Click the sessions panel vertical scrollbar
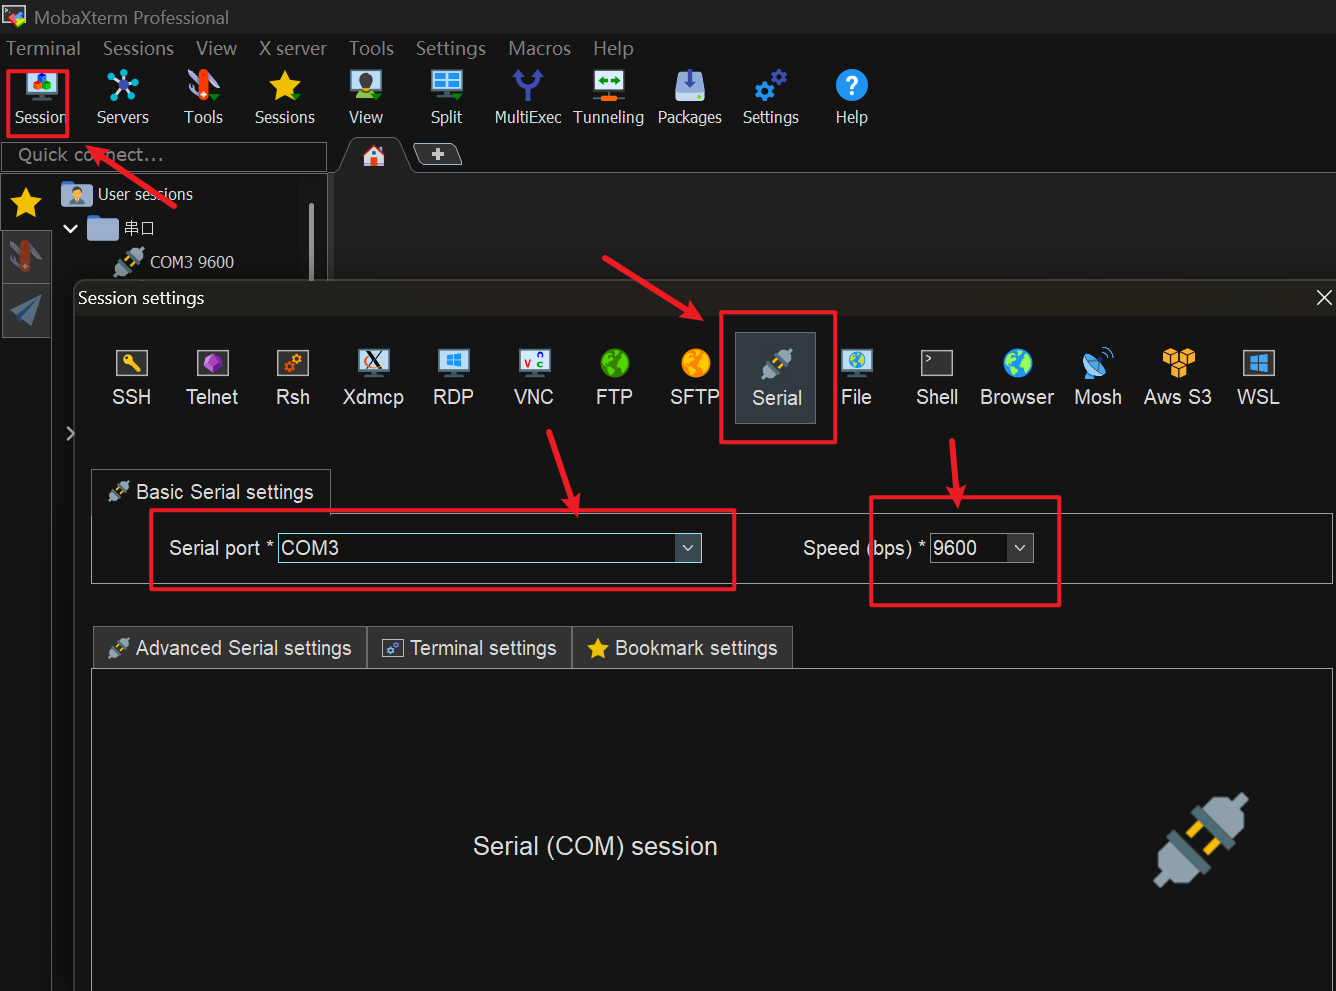1336x991 pixels. (x=312, y=240)
